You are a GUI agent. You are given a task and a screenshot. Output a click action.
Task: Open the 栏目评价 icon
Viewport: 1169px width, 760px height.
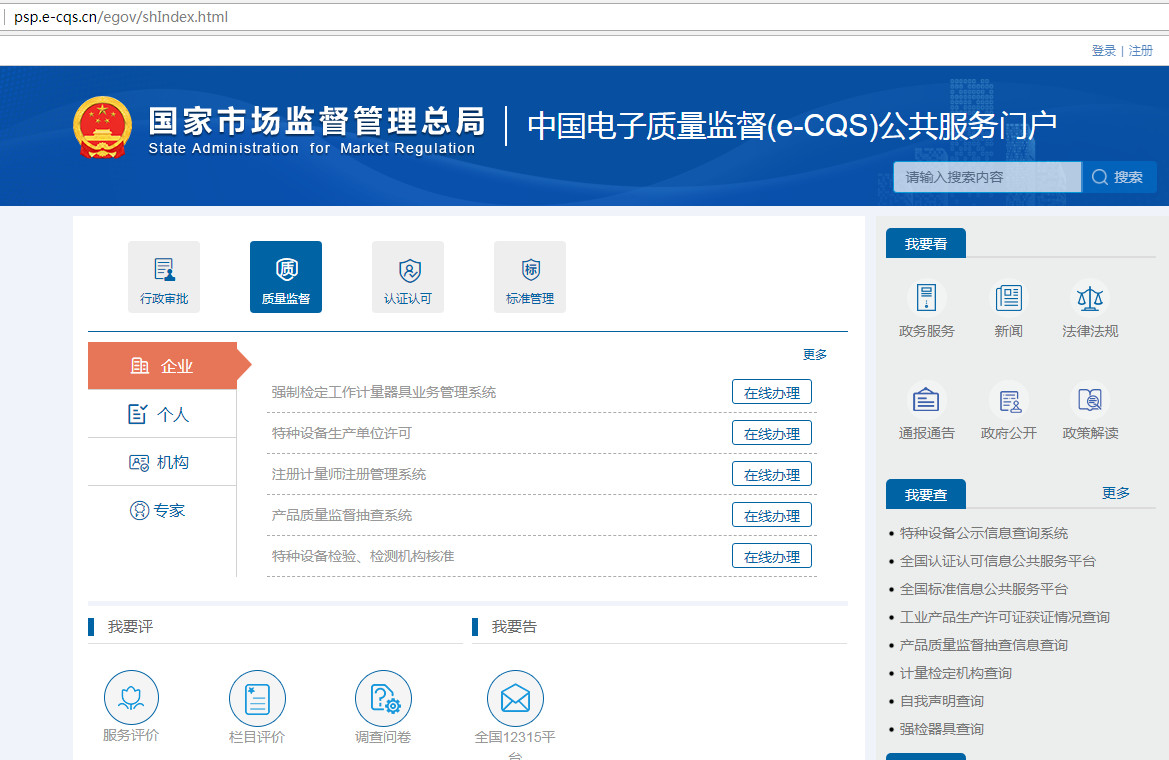[x=257, y=698]
